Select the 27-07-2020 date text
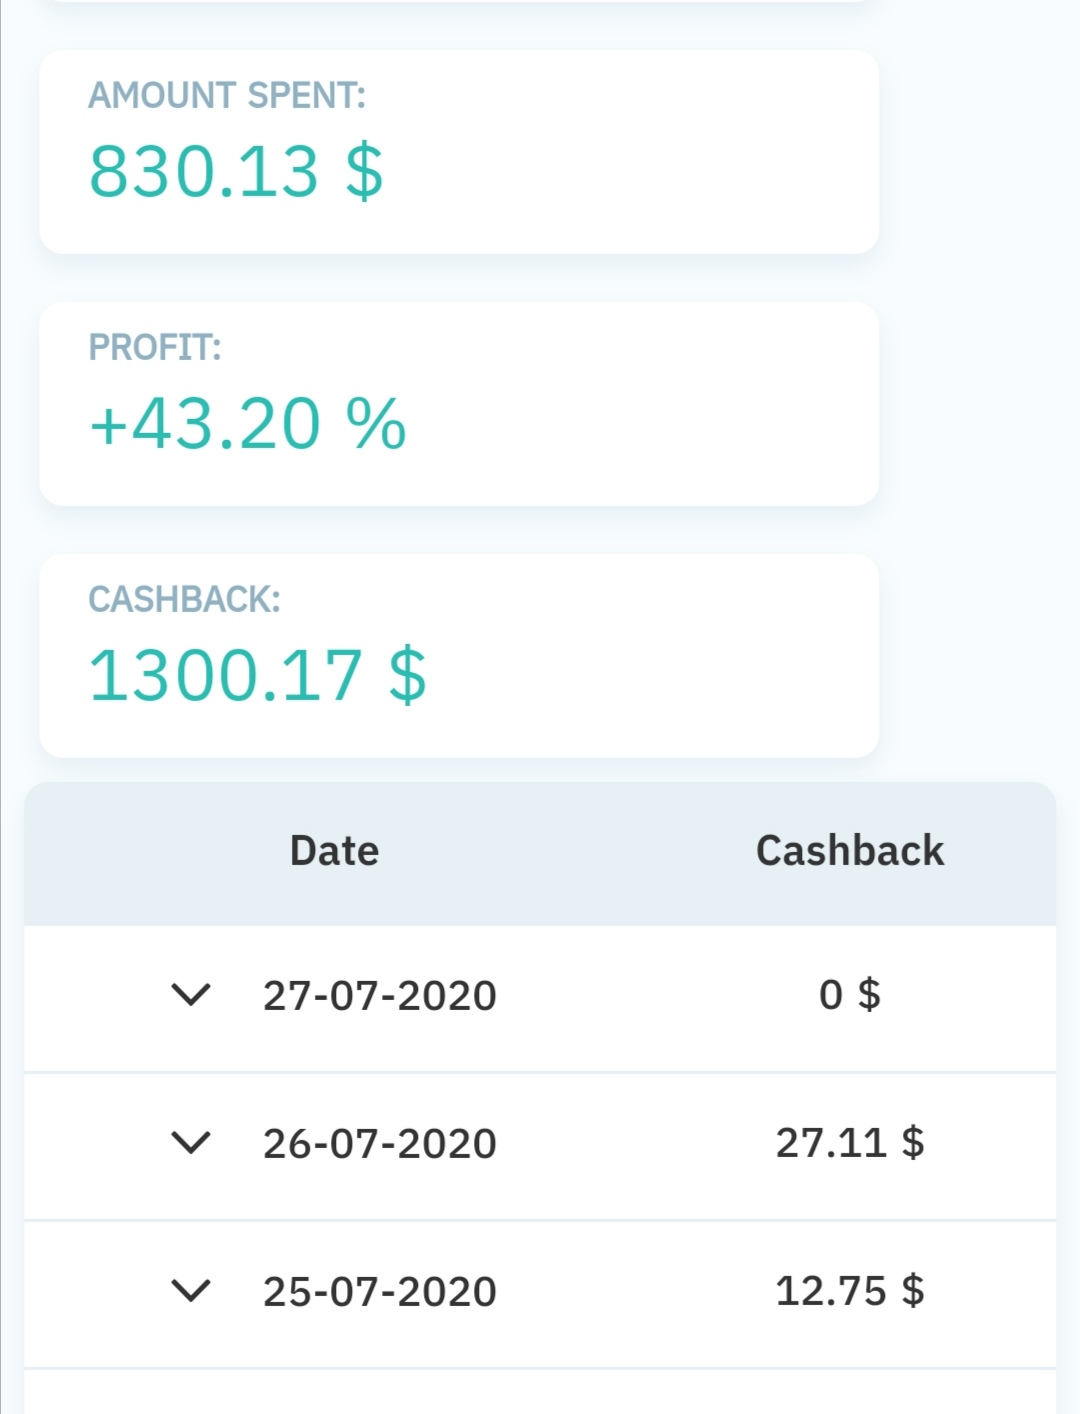This screenshot has height=1414, width=1080. (x=380, y=996)
